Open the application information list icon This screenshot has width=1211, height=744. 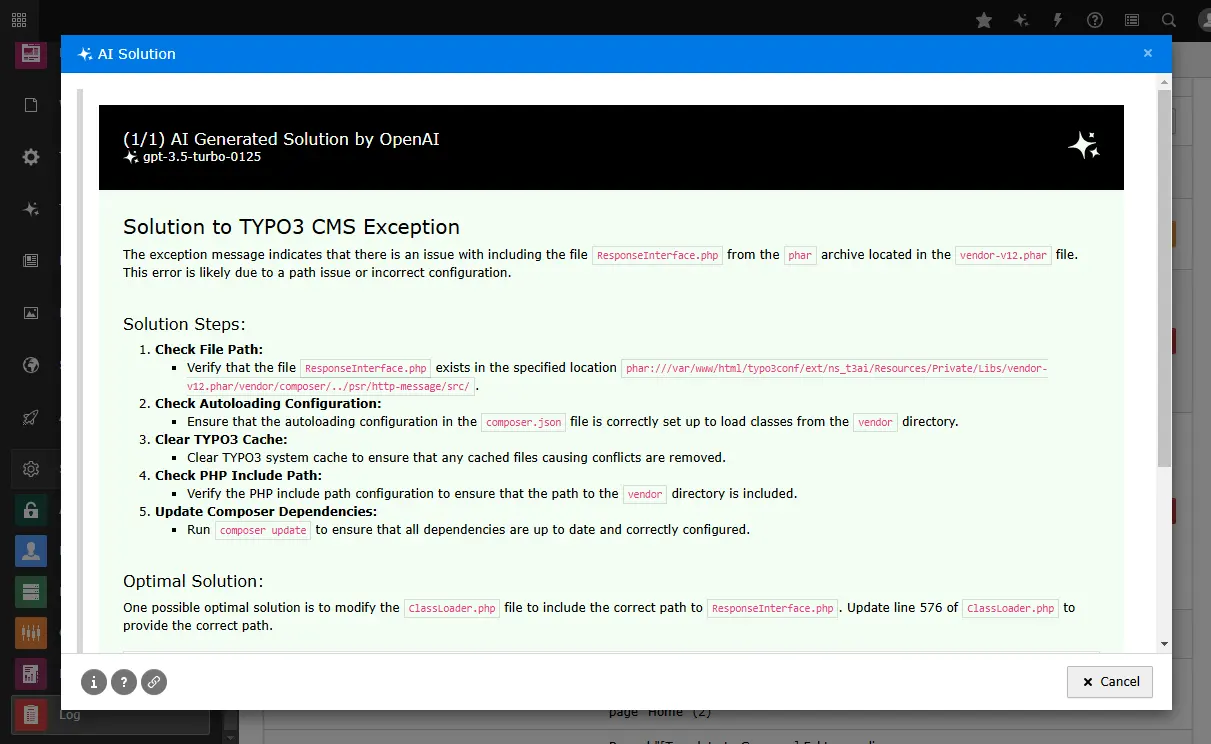point(1132,20)
